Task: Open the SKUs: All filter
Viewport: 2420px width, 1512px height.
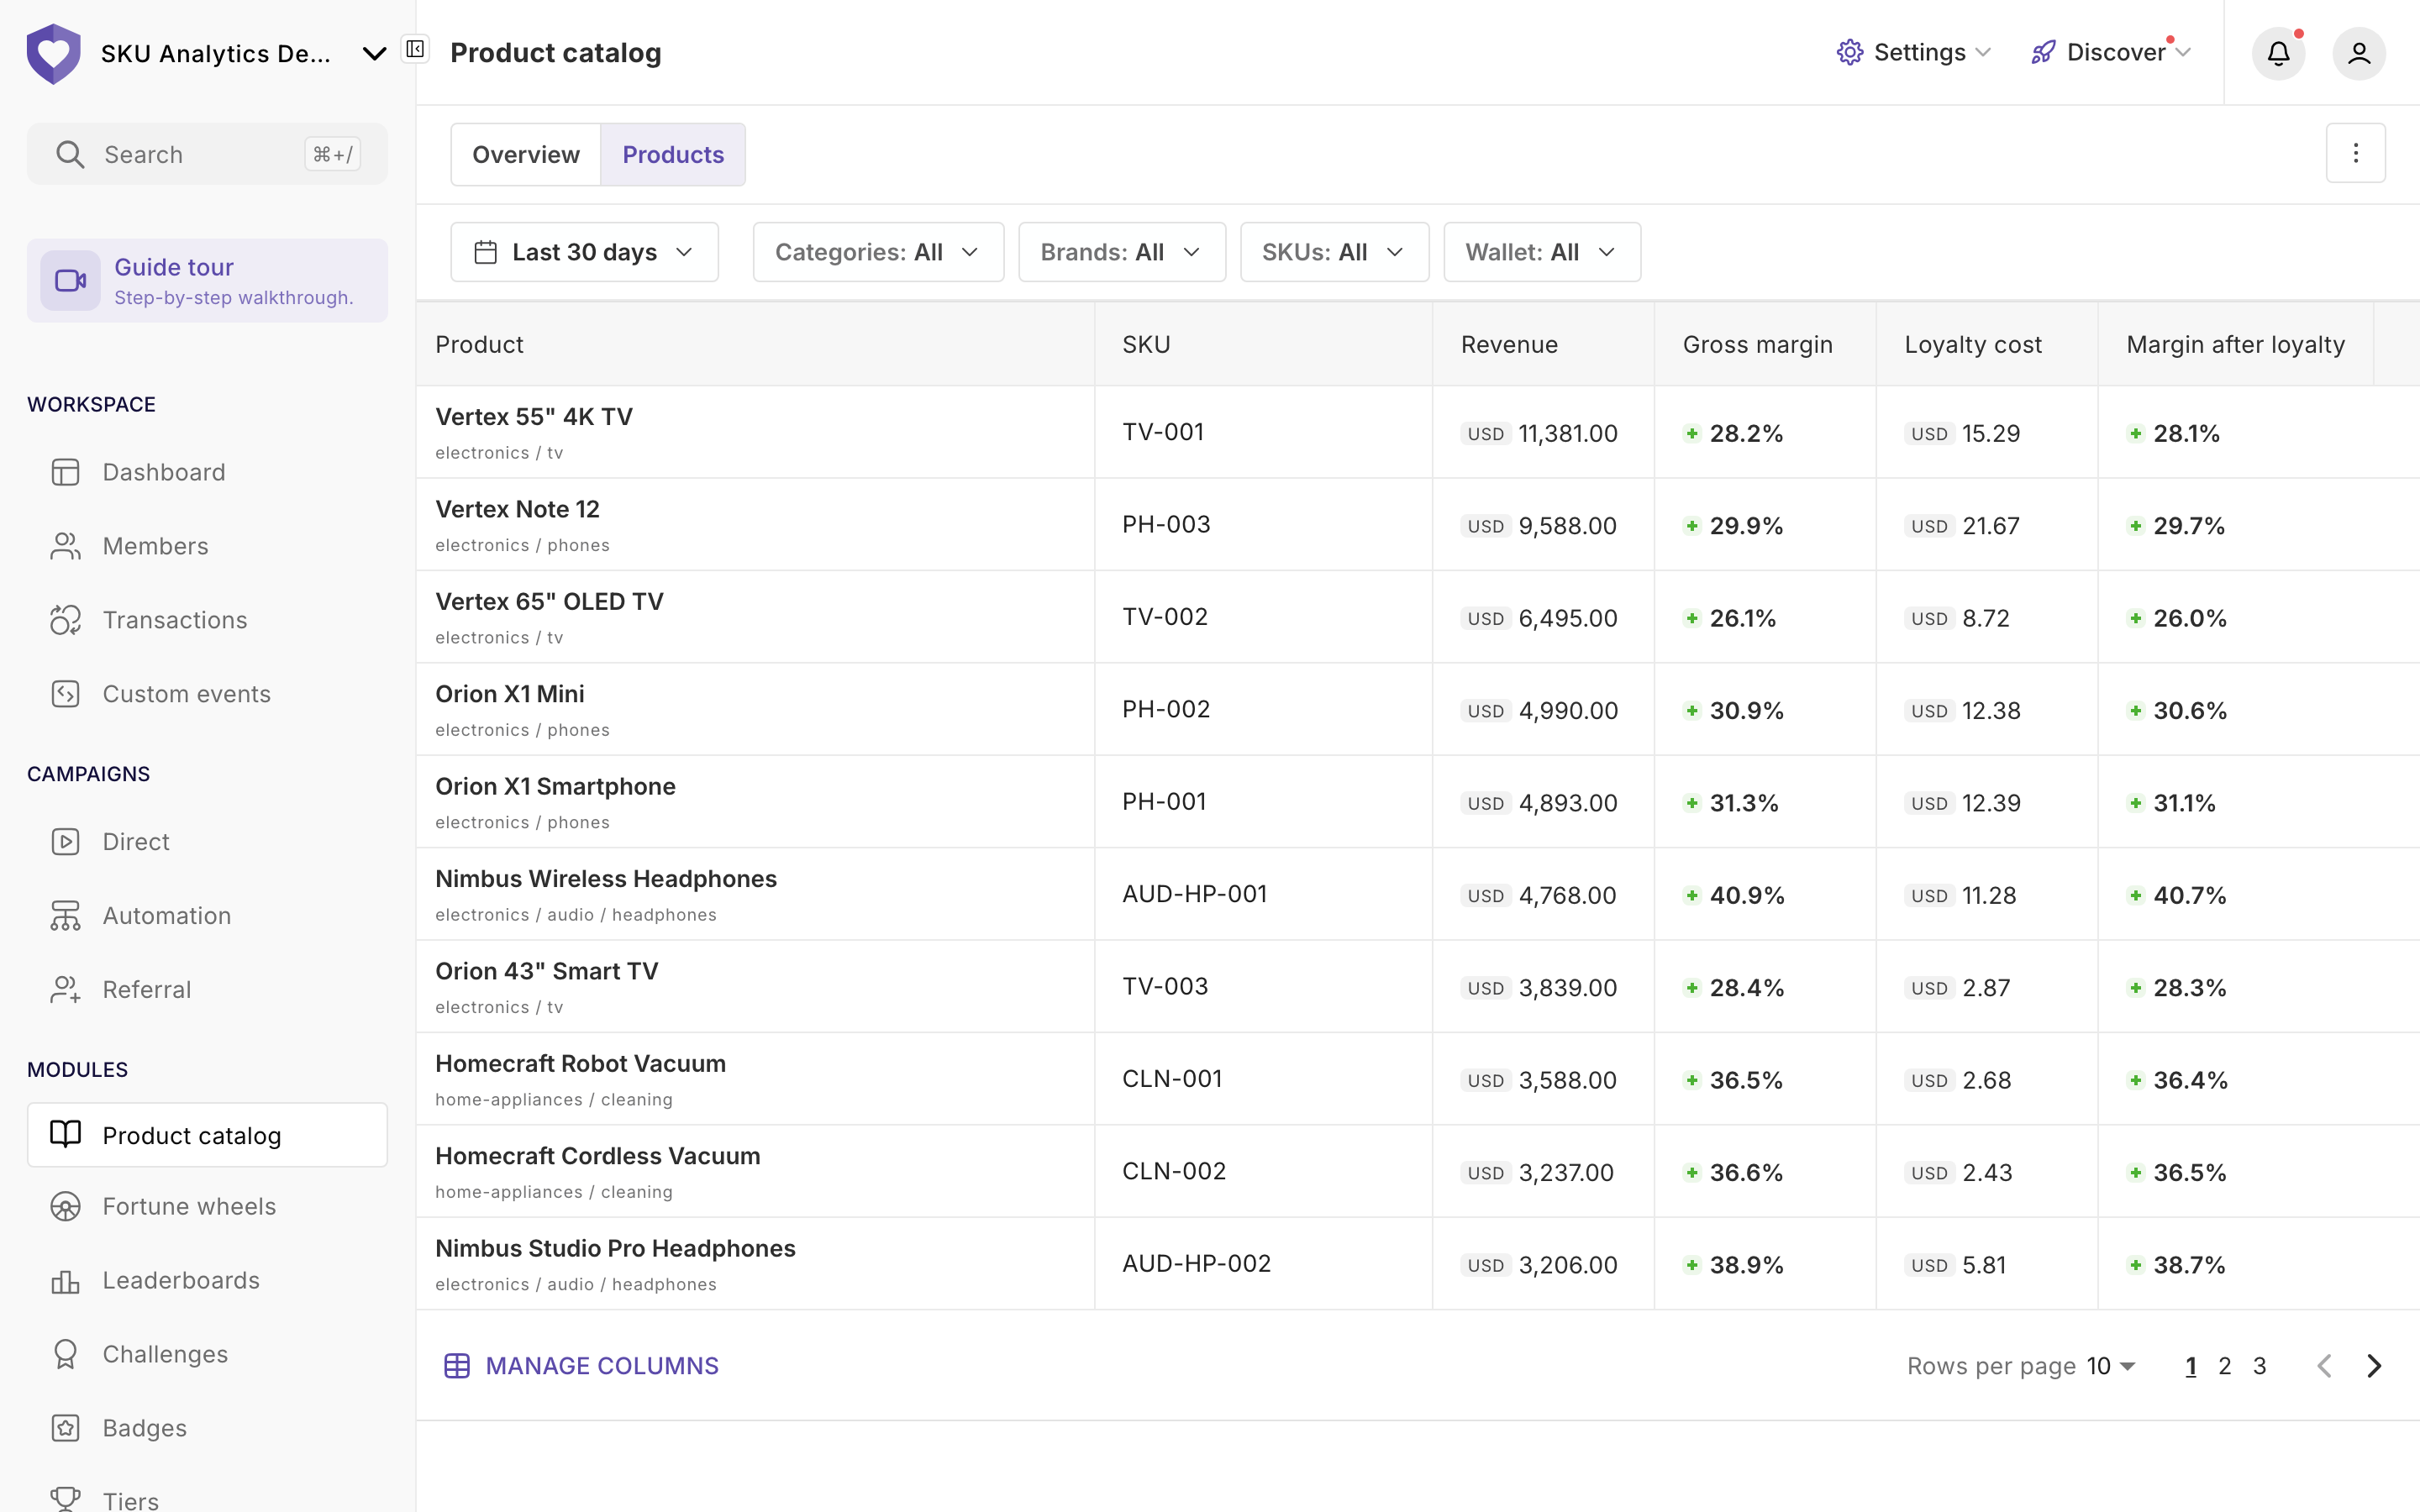Action: click(1334, 252)
